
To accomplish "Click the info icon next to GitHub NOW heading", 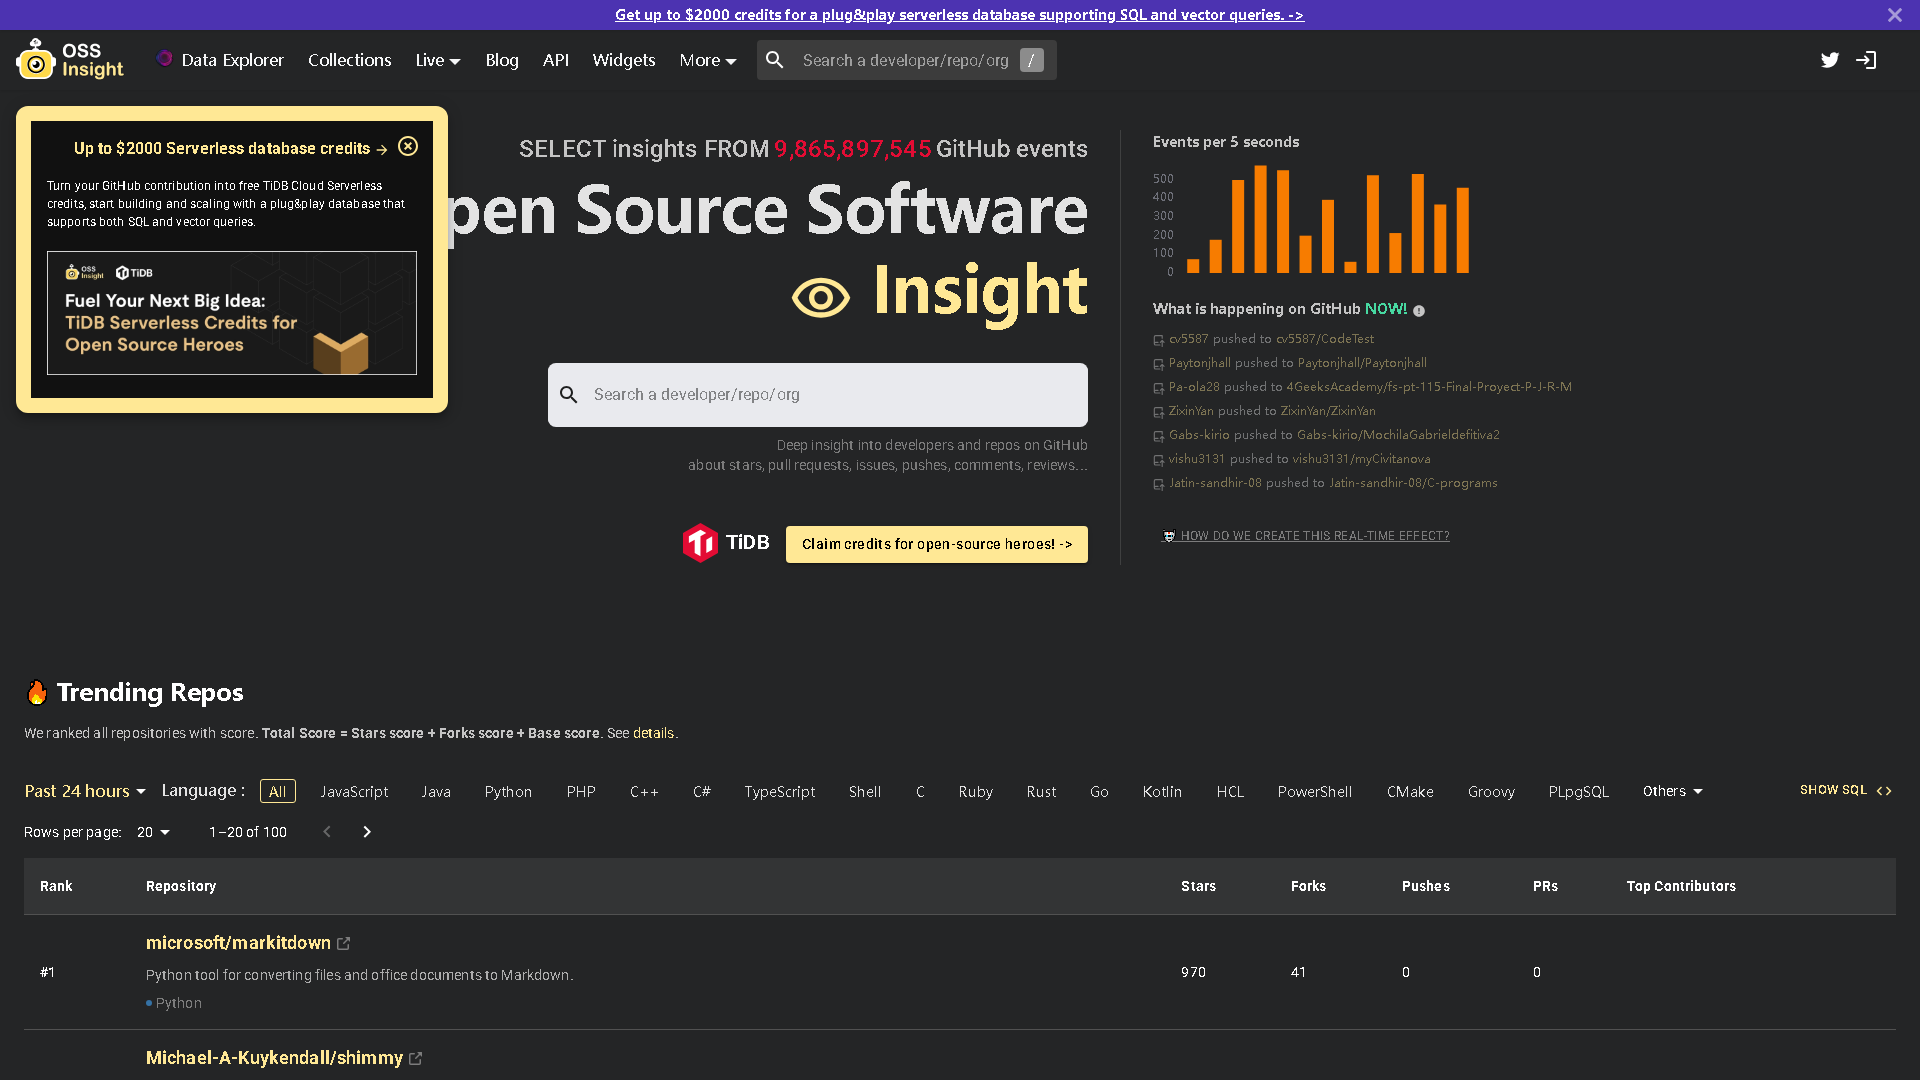I will tap(1419, 310).
